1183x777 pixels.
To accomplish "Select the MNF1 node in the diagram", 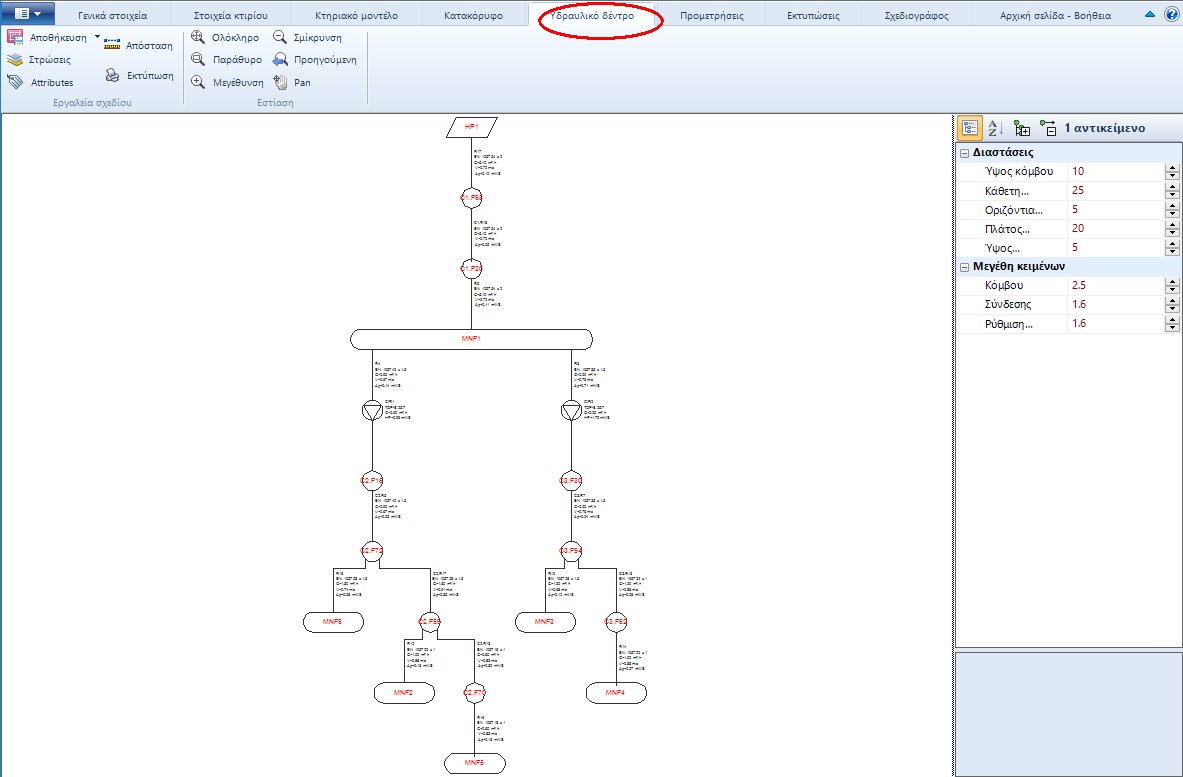I will tap(470, 338).
